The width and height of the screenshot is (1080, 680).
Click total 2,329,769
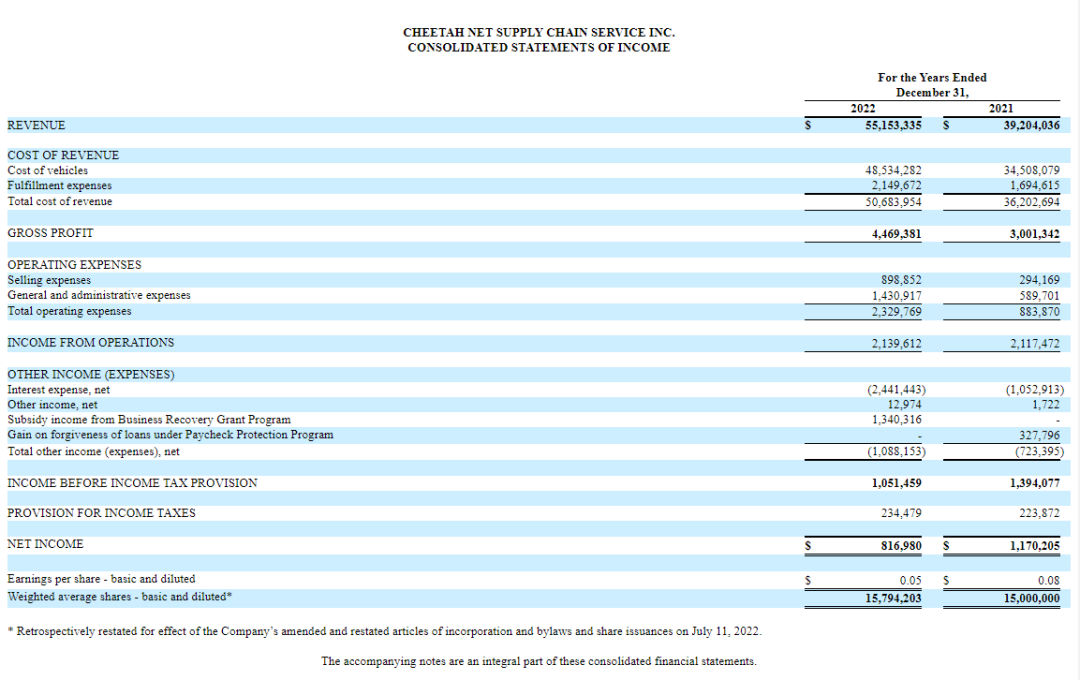pyautogui.click(x=896, y=311)
